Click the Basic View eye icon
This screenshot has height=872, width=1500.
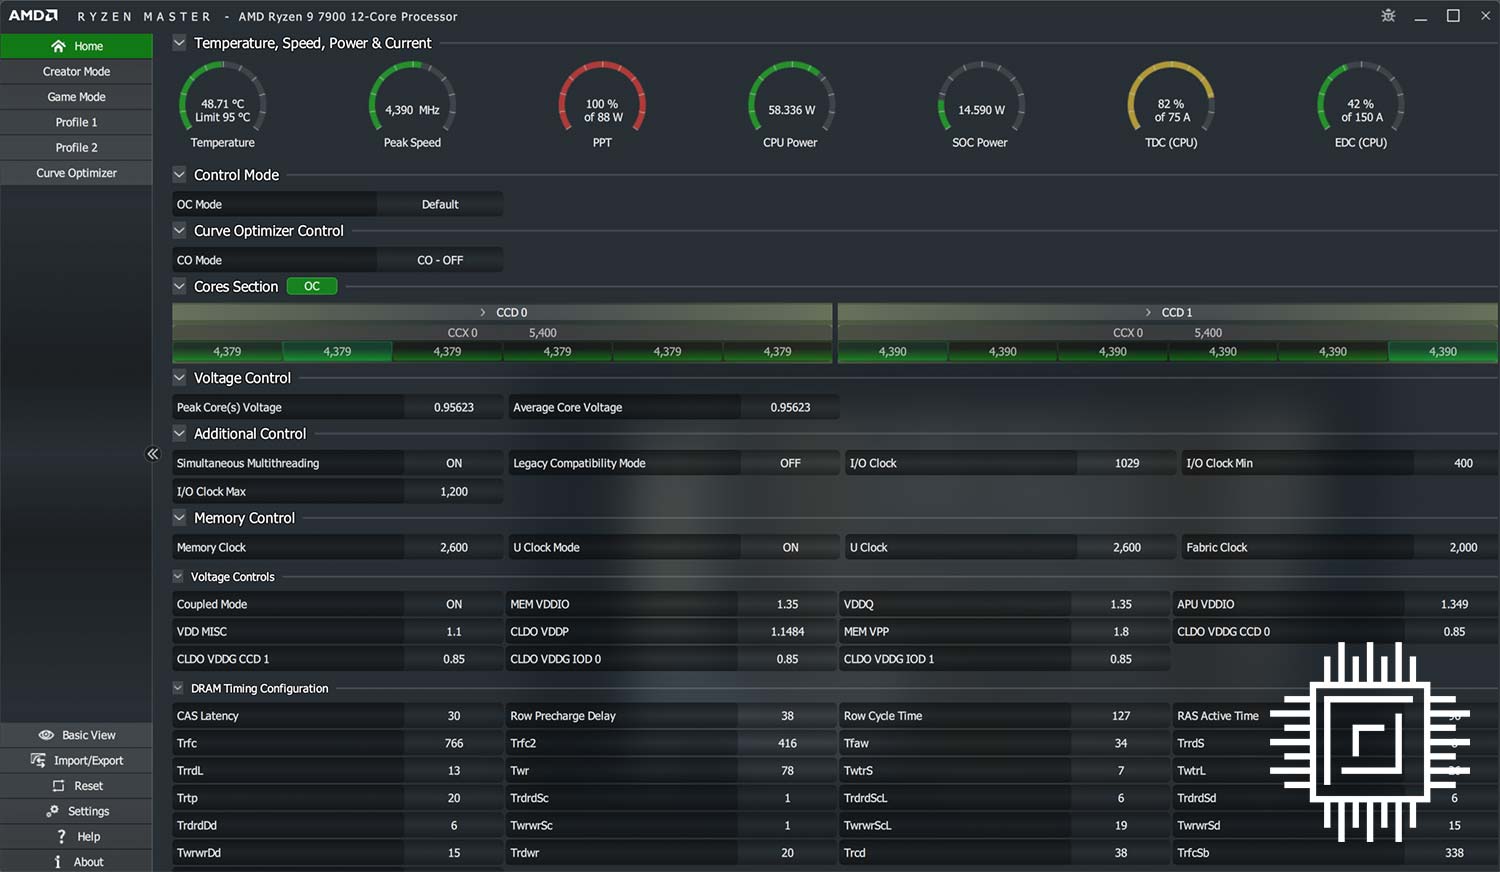[x=46, y=735]
